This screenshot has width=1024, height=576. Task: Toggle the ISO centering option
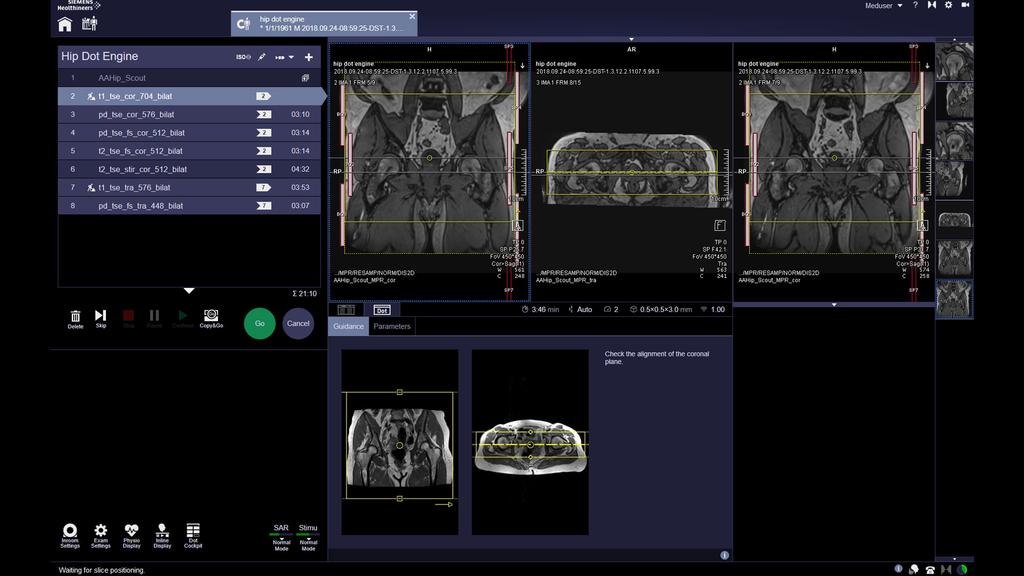242,57
